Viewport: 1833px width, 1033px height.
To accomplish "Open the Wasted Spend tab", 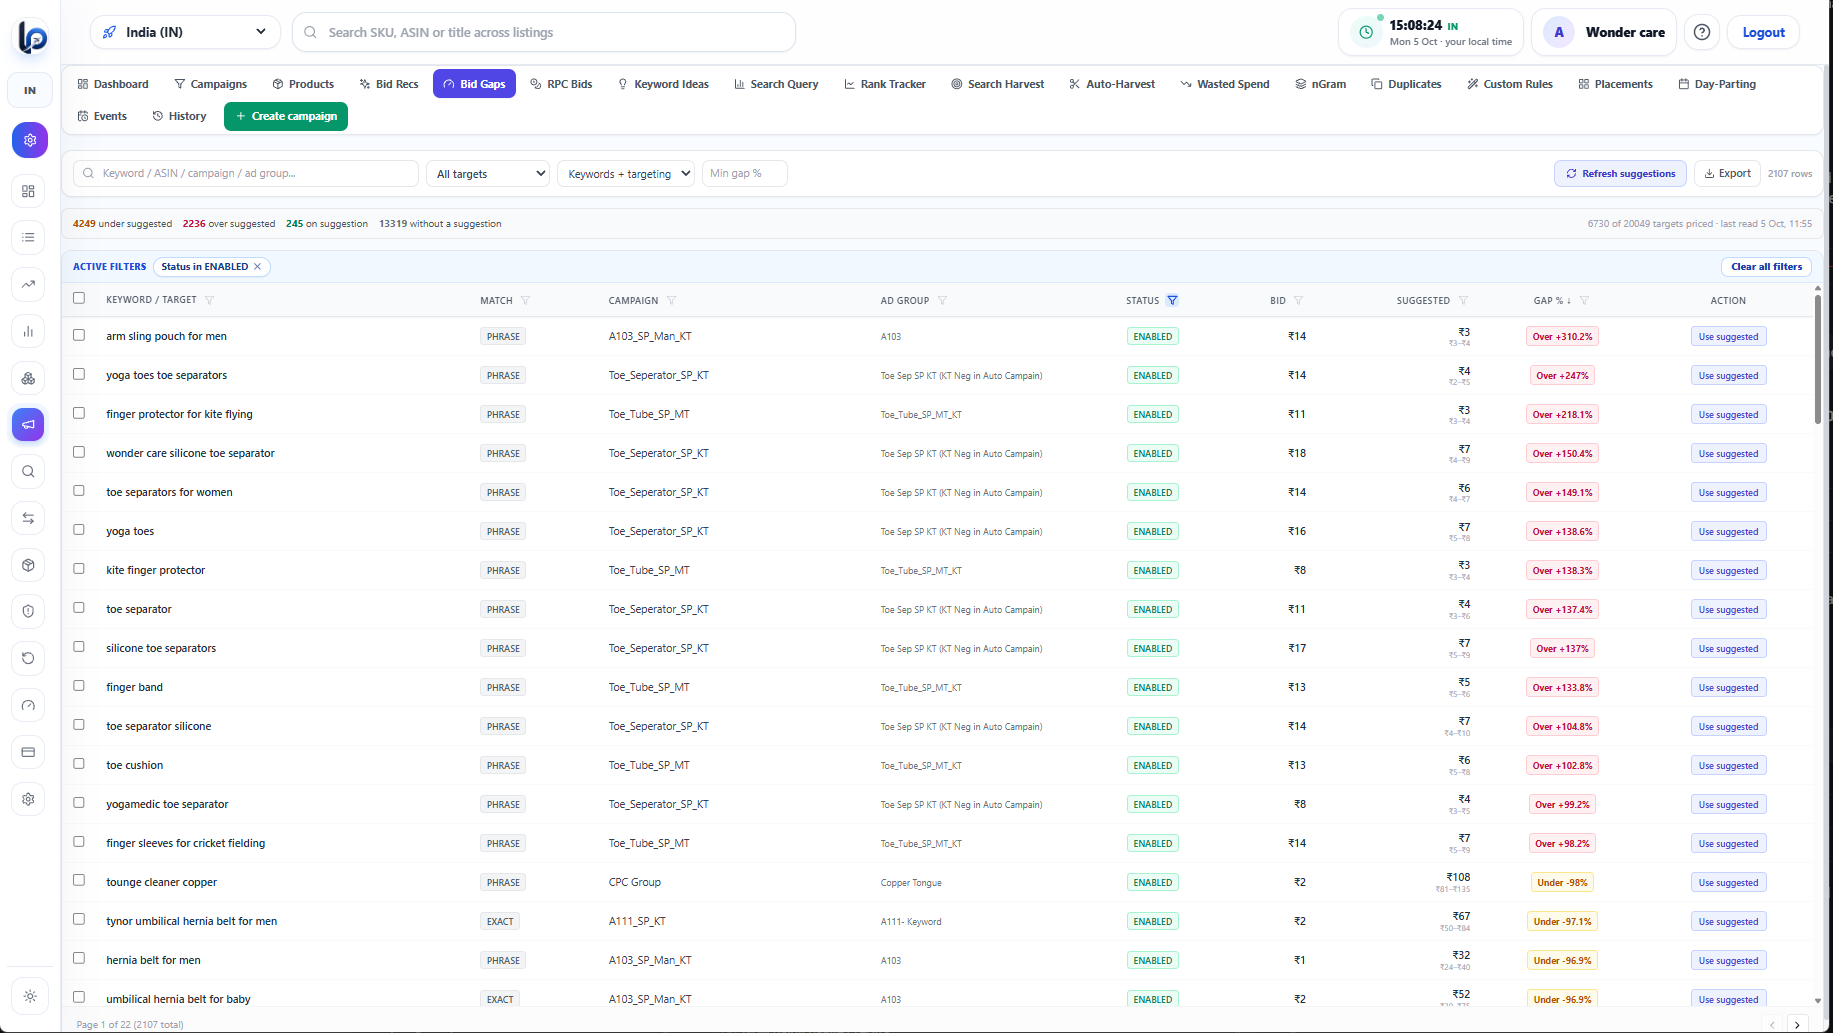I will point(1224,84).
